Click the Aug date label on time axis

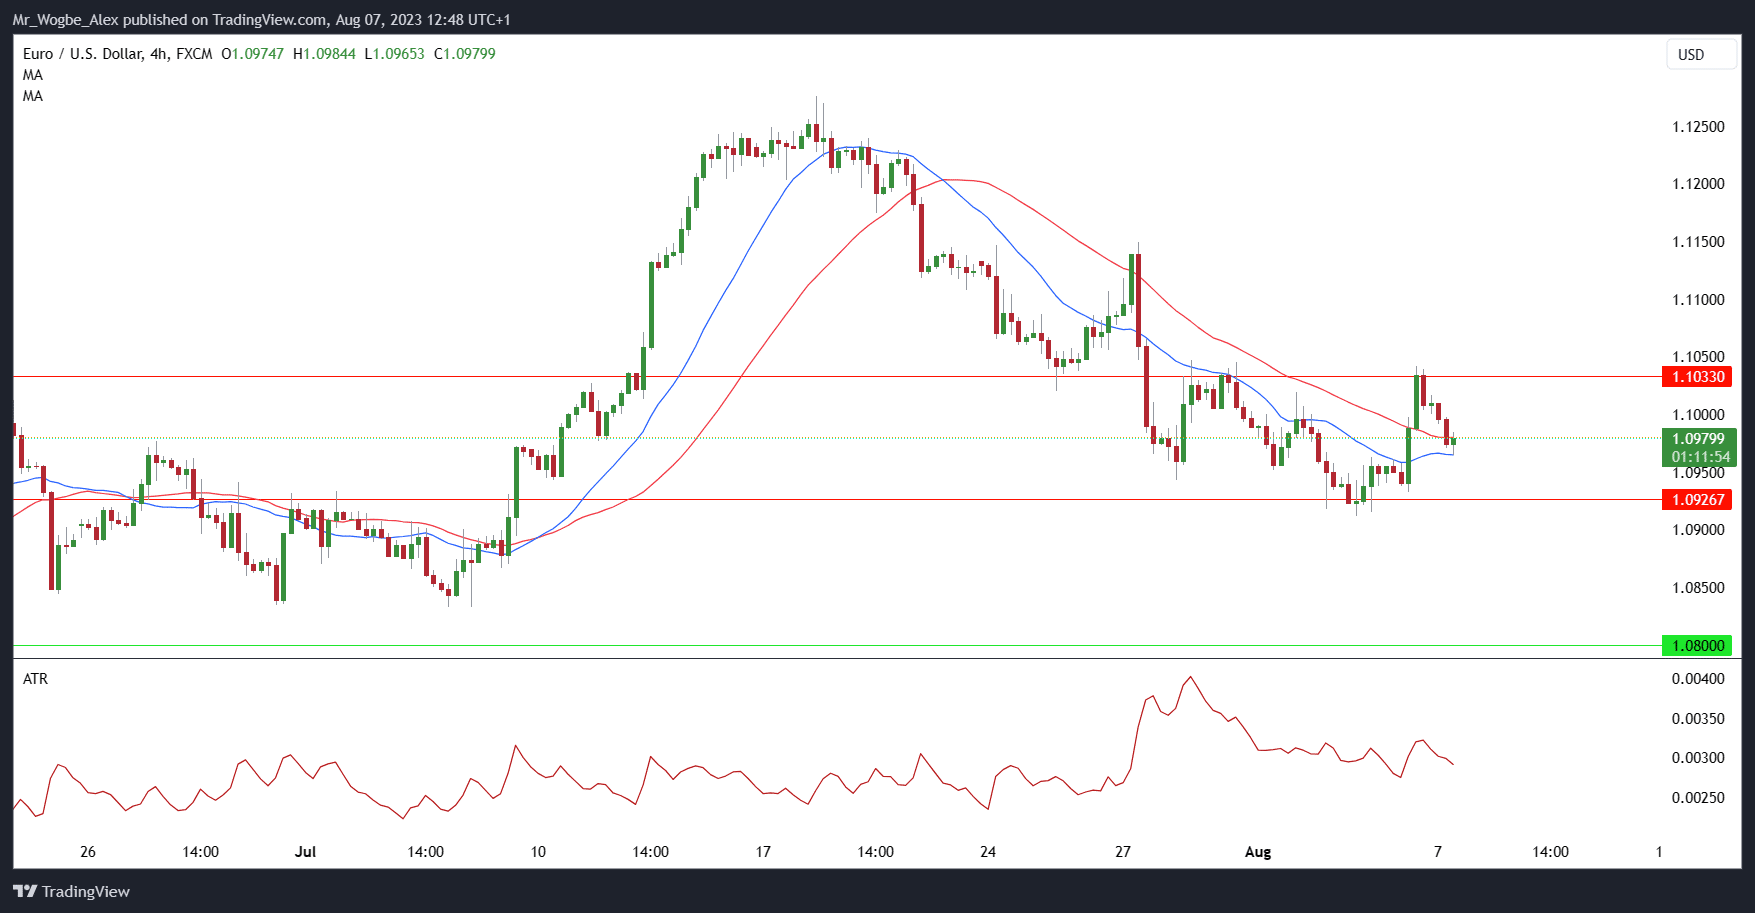(1258, 852)
